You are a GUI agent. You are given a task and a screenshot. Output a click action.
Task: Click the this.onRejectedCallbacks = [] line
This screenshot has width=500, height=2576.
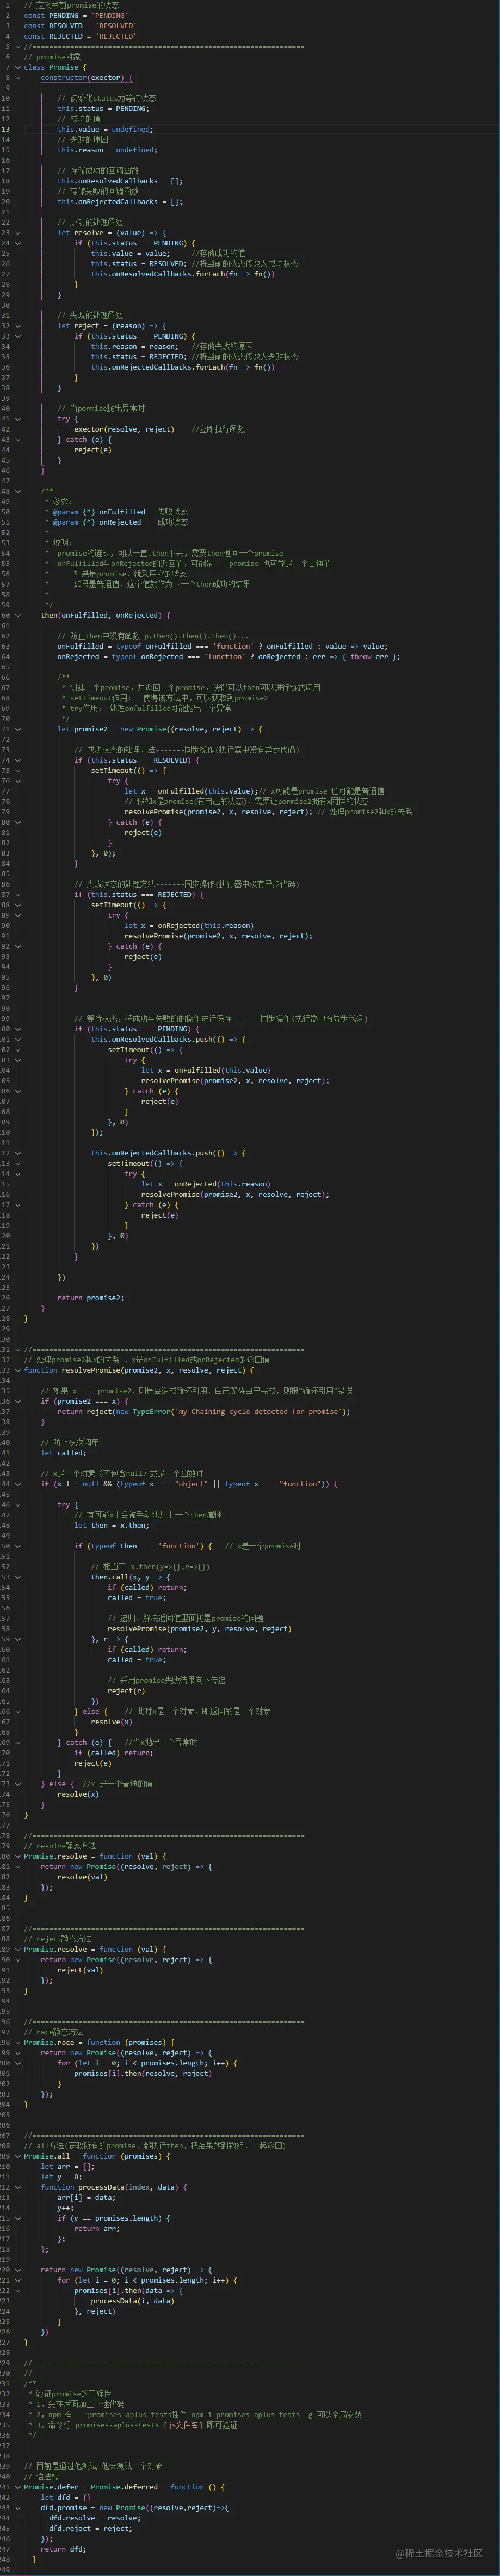[x=120, y=201]
